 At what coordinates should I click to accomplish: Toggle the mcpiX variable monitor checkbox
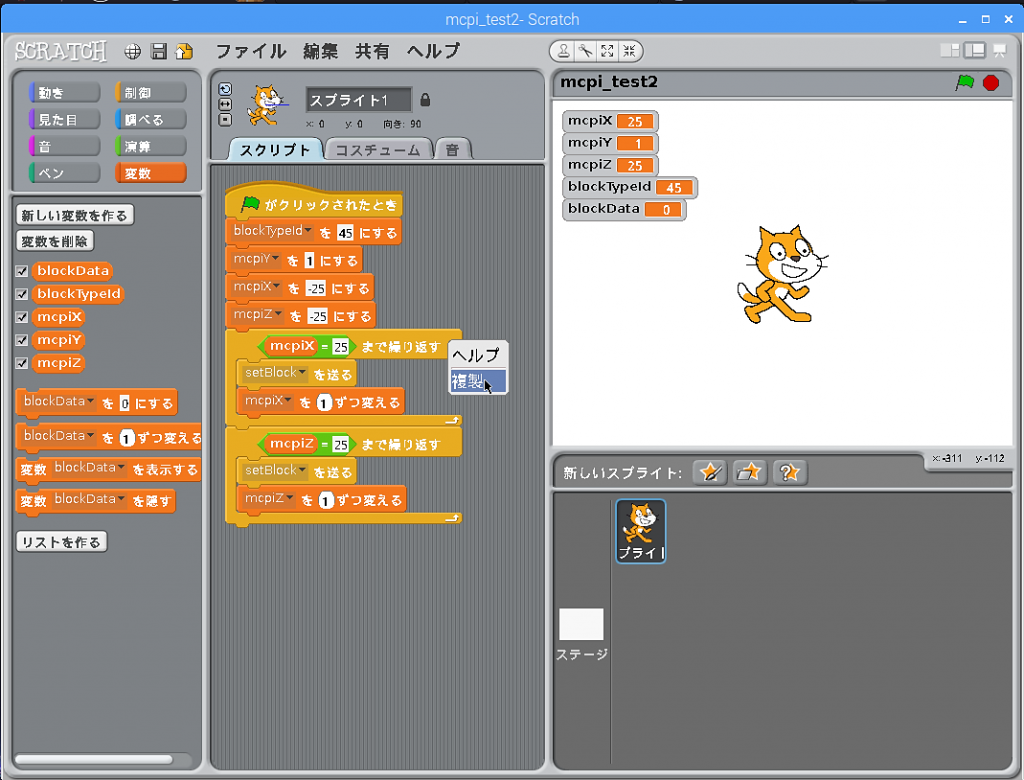[x=22, y=317]
